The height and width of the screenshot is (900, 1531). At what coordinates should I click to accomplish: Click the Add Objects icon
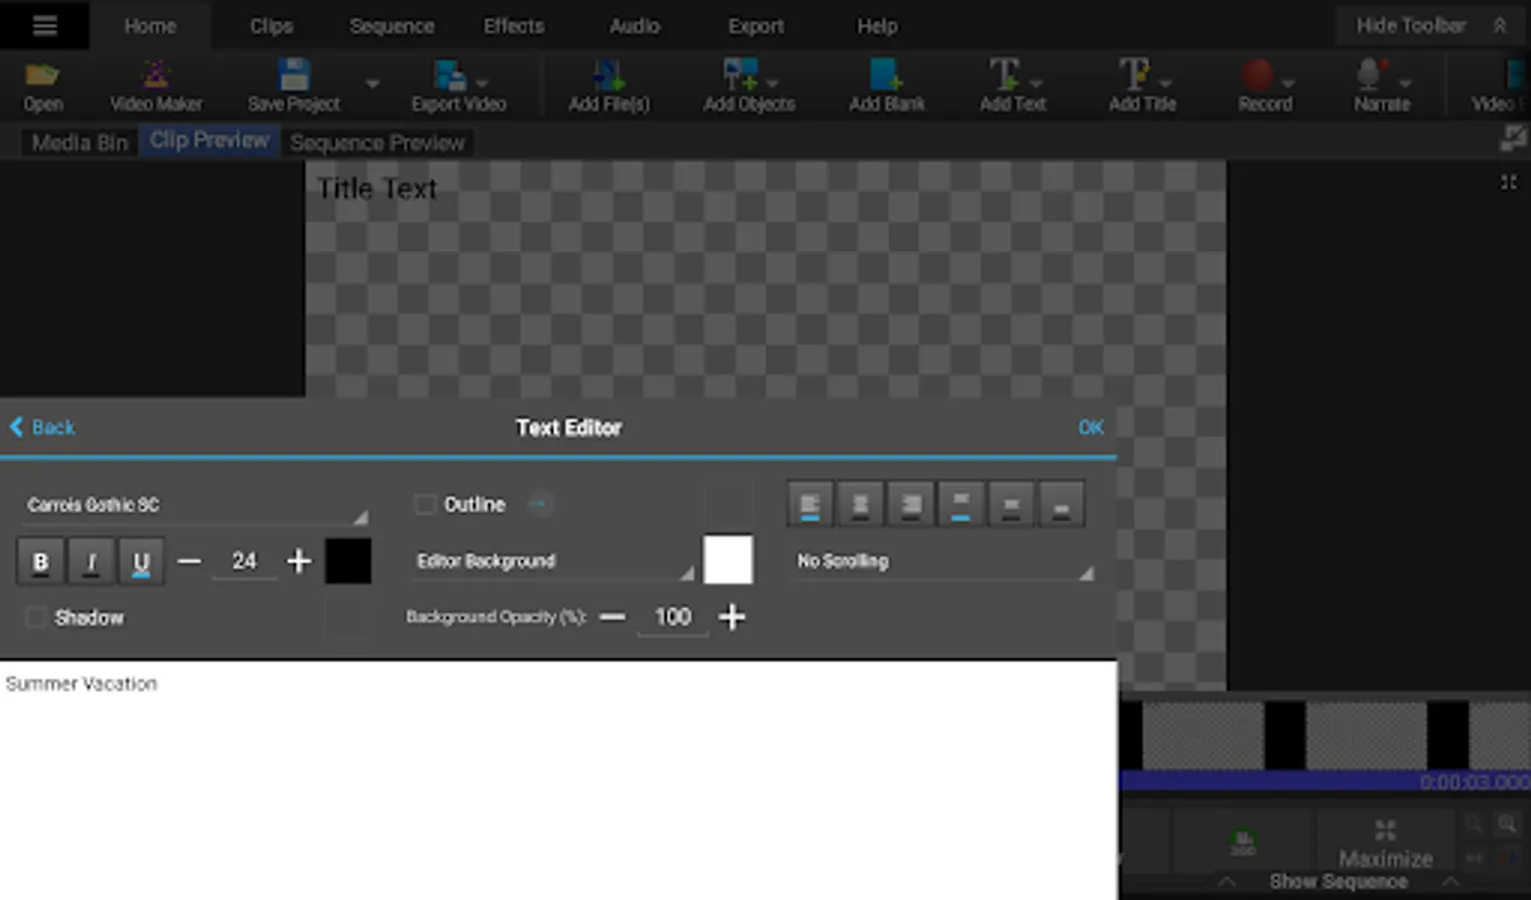point(740,75)
